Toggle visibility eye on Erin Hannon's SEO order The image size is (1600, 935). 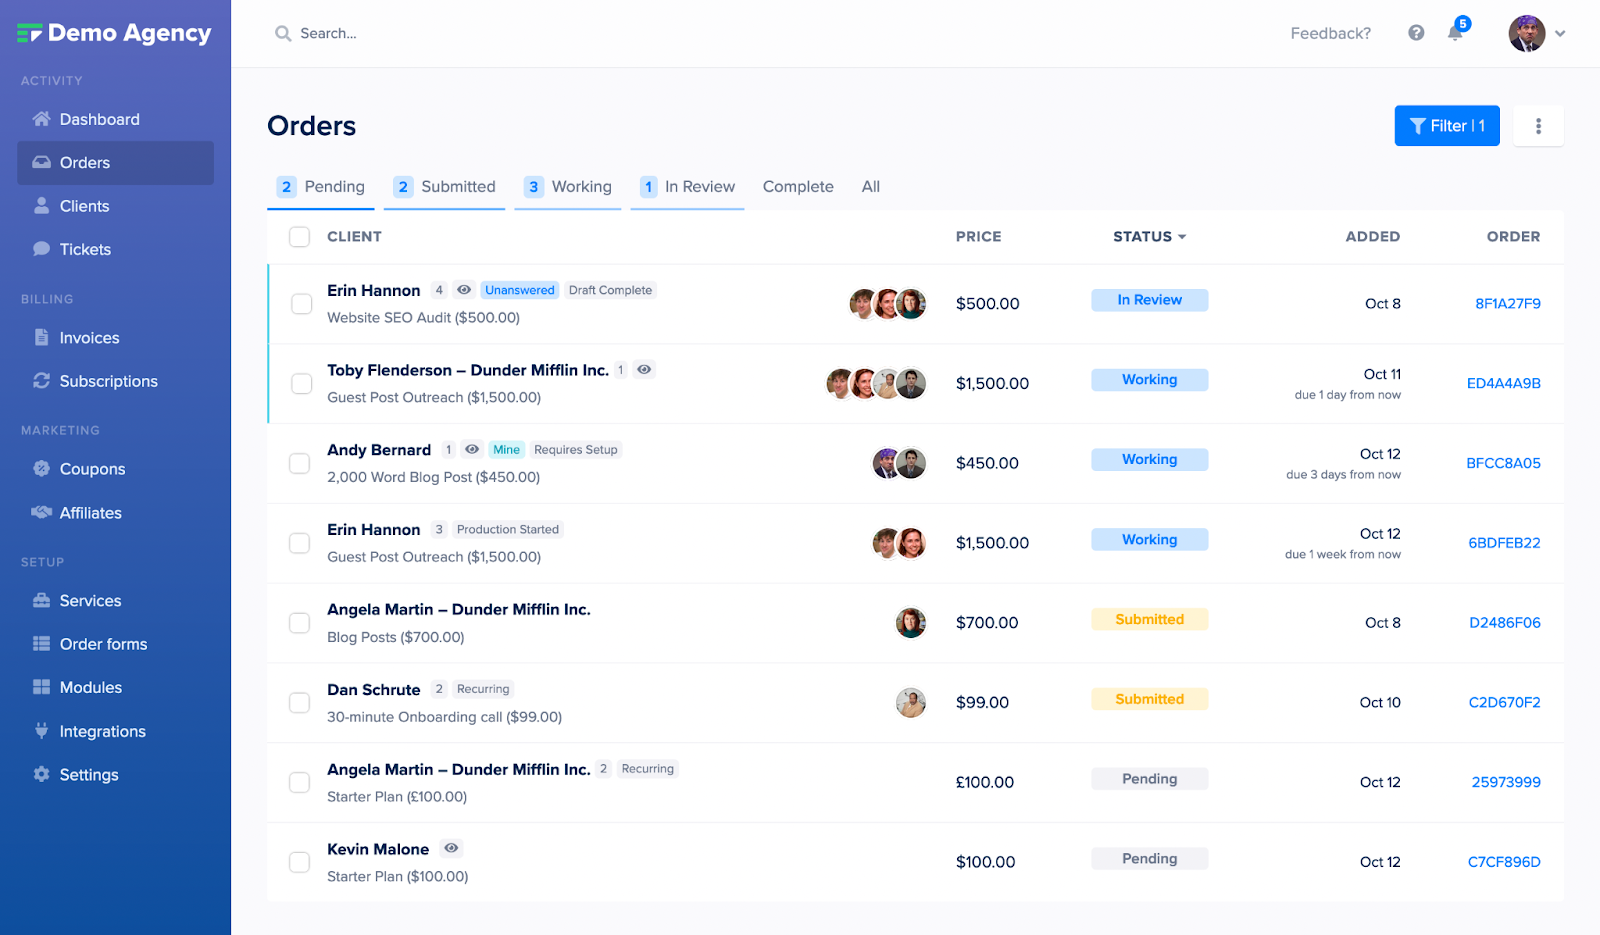tap(463, 289)
